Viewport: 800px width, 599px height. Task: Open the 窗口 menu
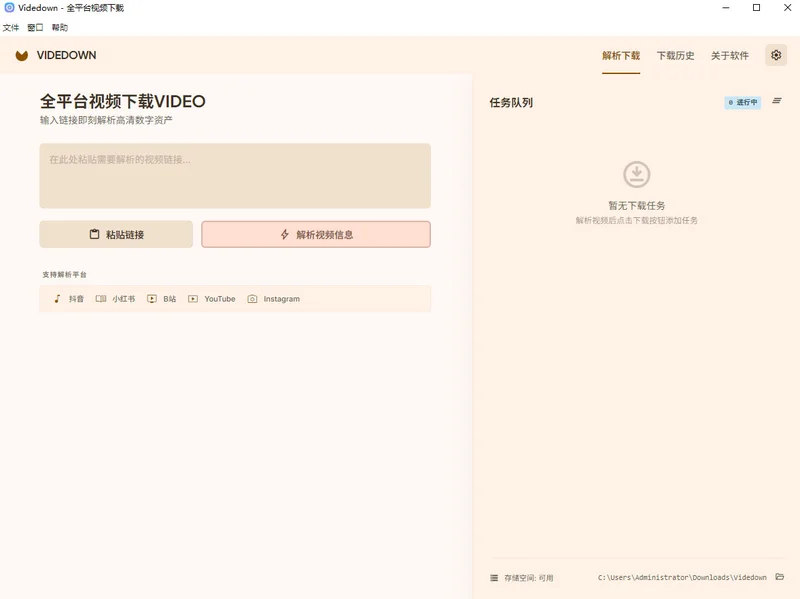point(35,28)
